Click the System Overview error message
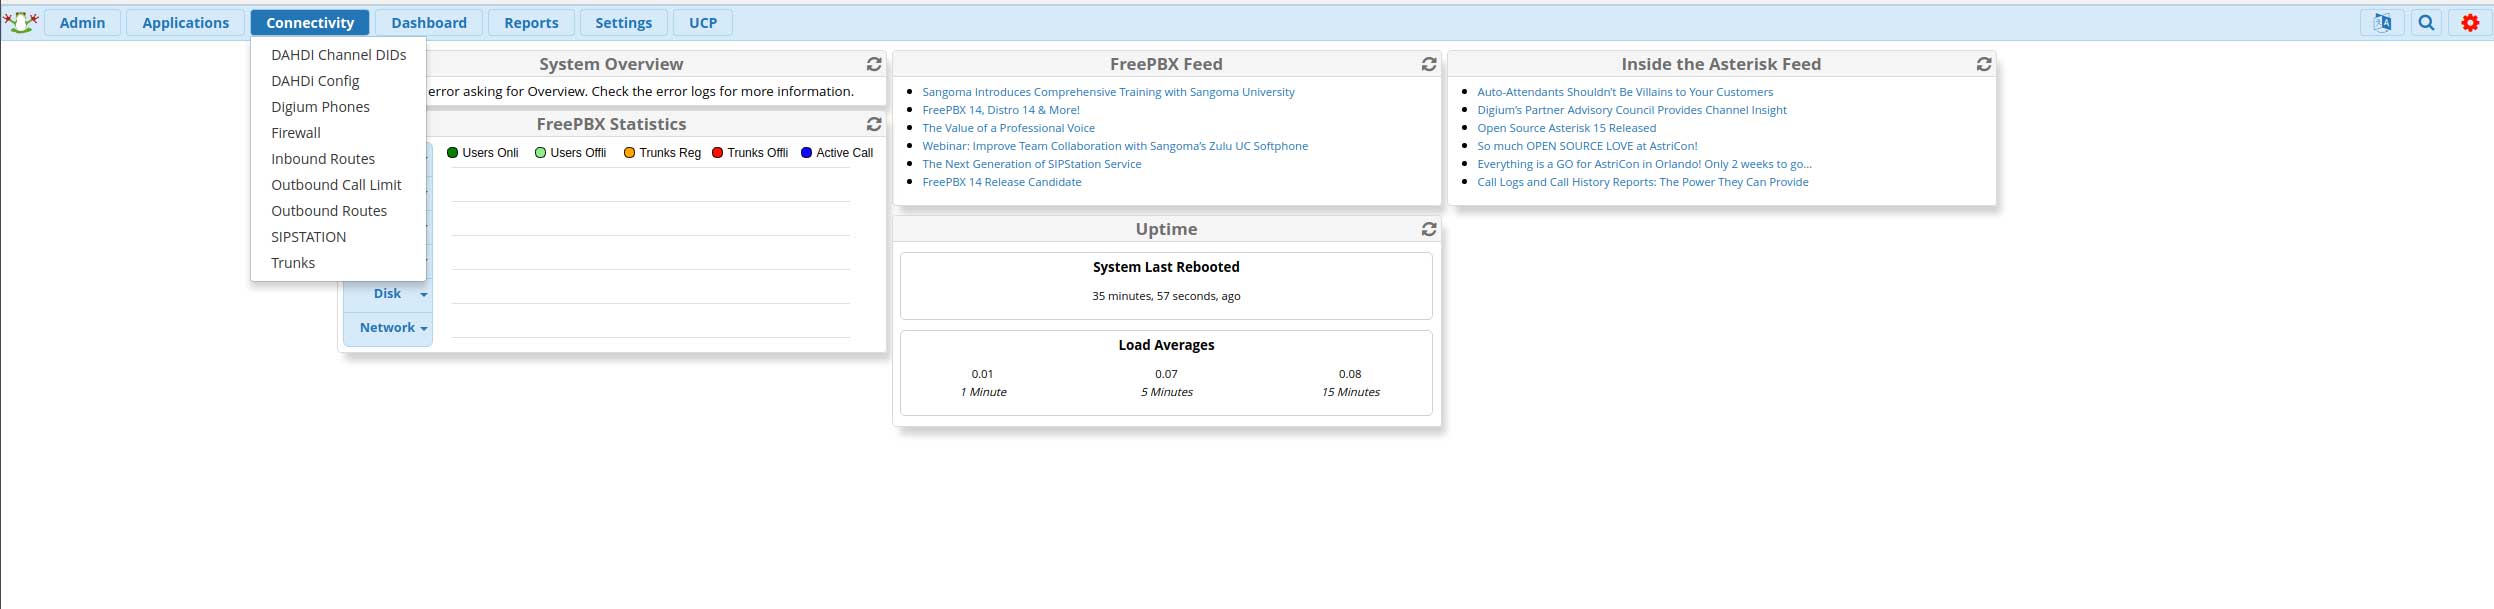The image size is (2494, 609). [x=640, y=91]
